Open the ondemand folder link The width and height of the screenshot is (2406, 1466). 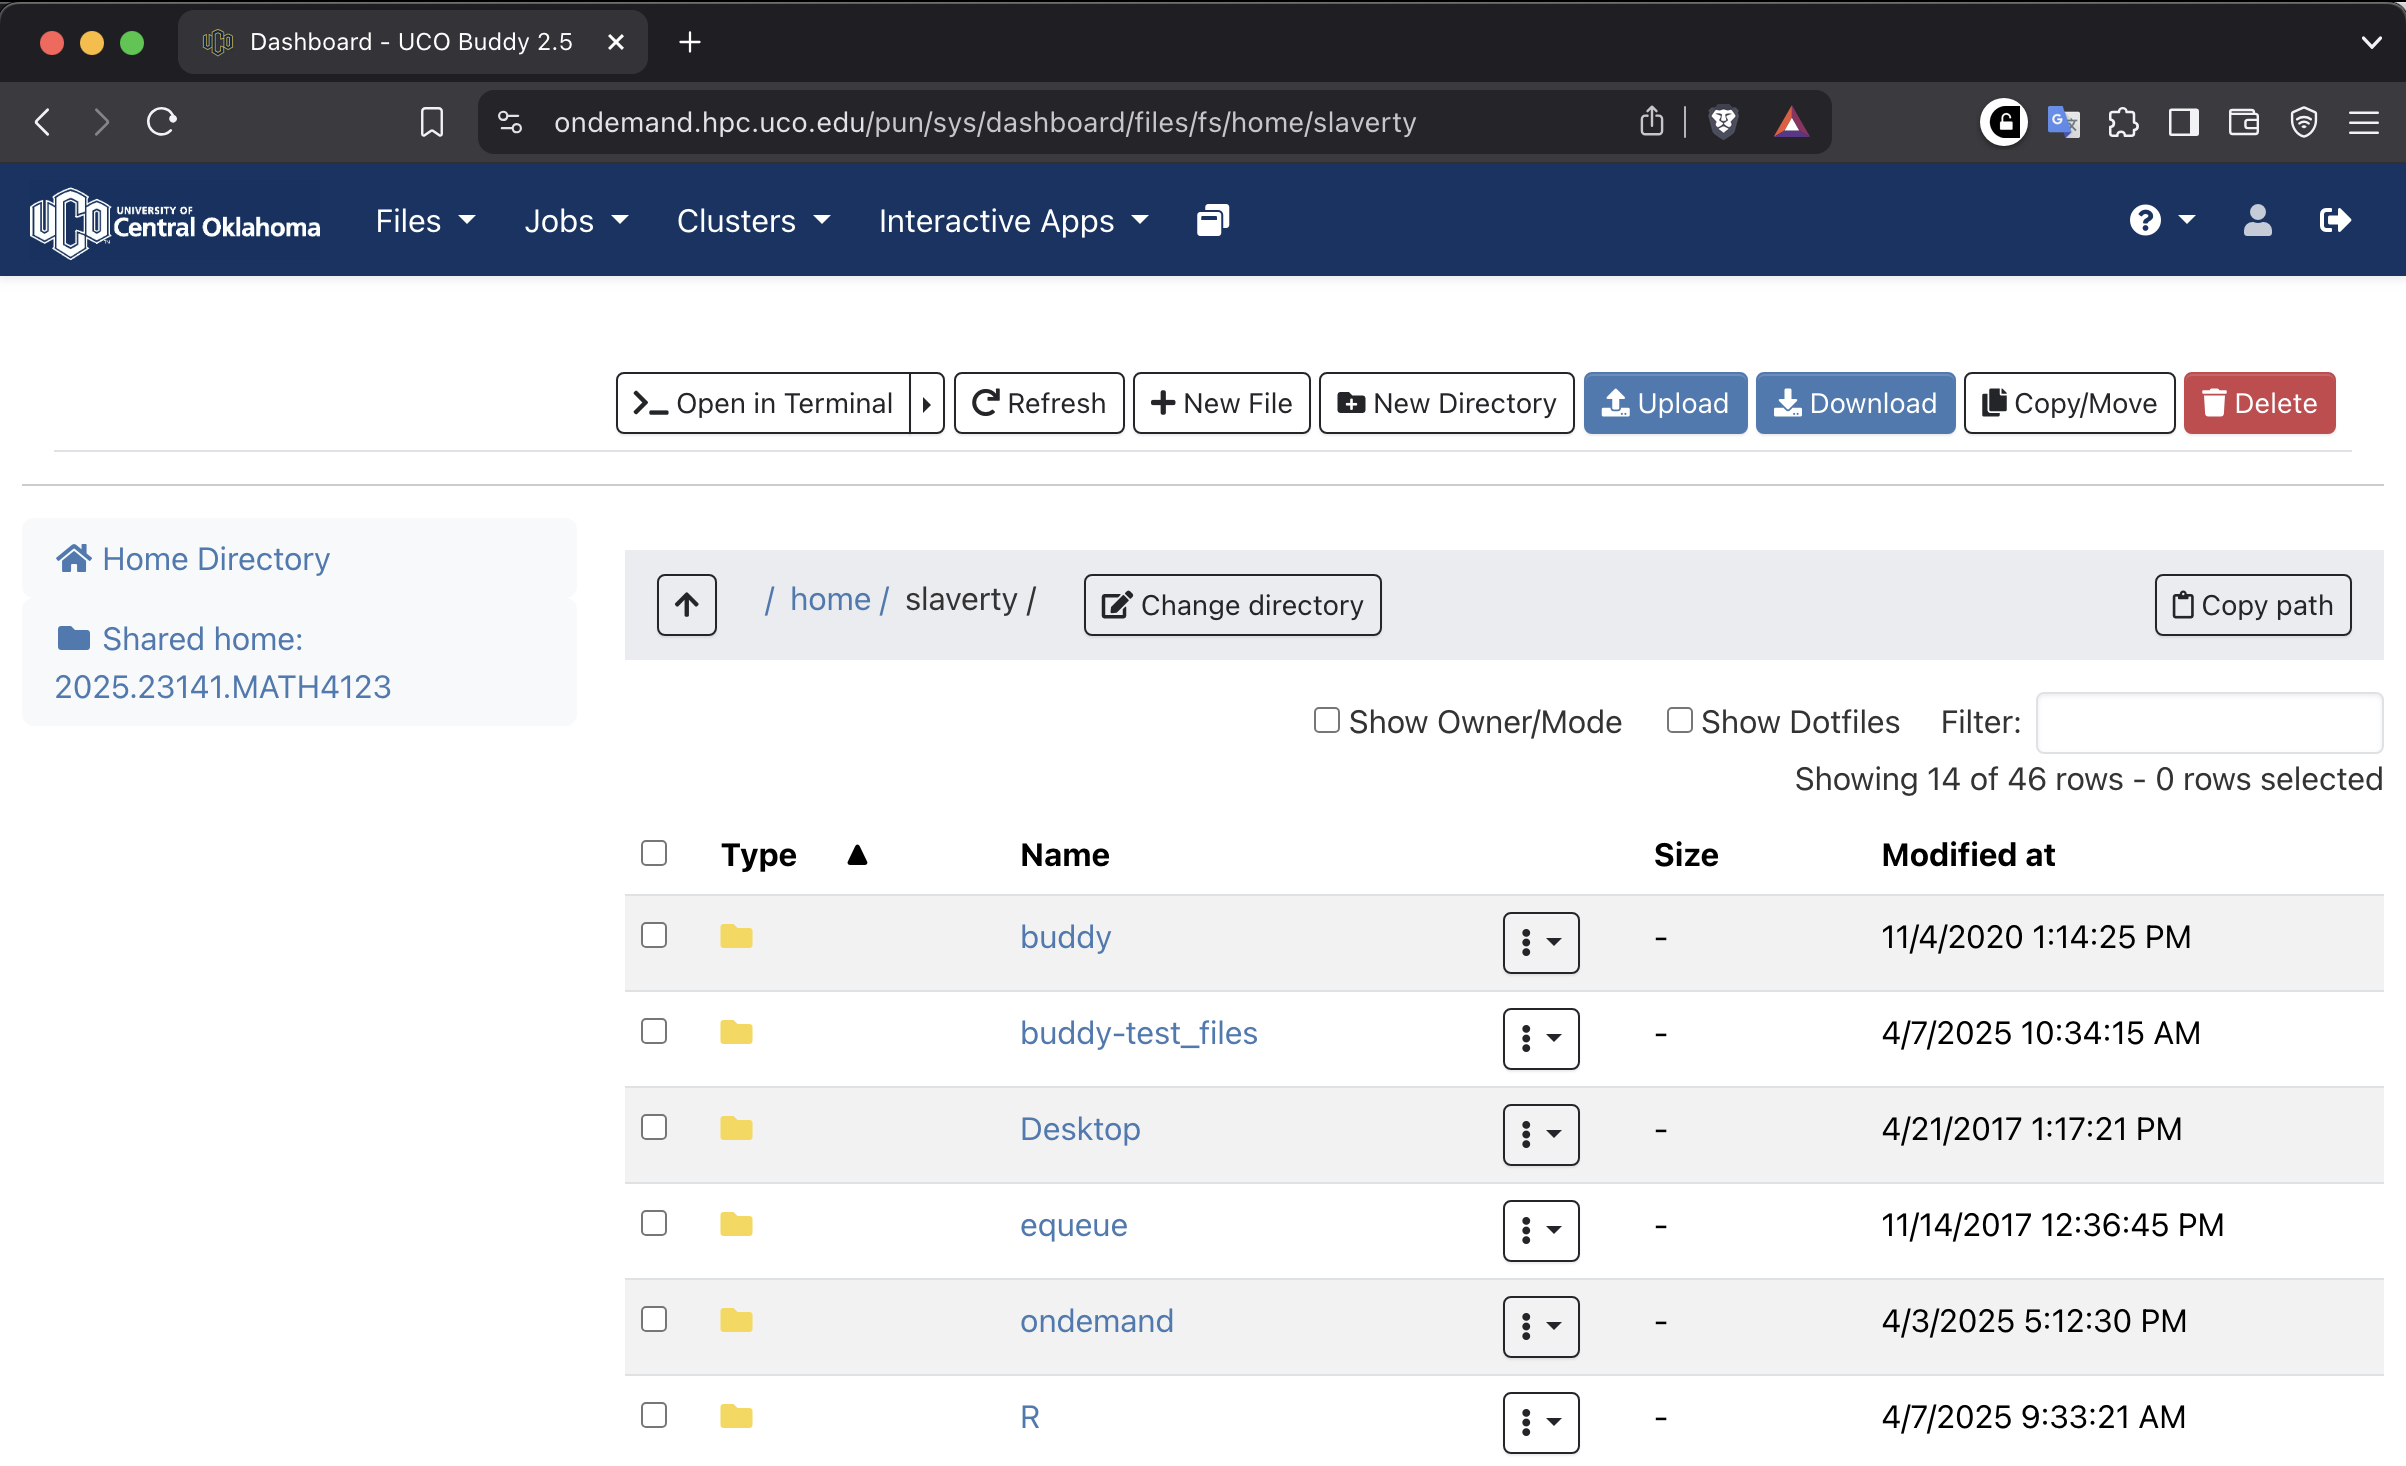coord(1096,1321)
